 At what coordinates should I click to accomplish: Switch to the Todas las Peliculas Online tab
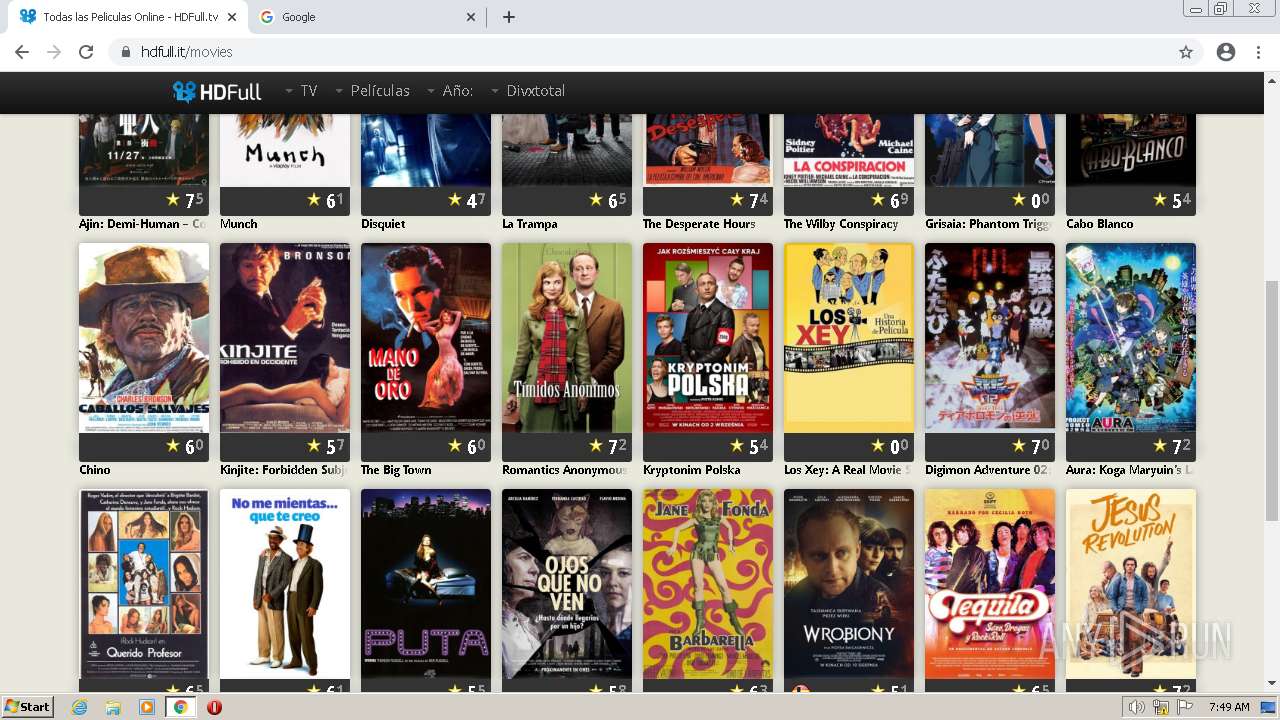(x=128, y=17)
